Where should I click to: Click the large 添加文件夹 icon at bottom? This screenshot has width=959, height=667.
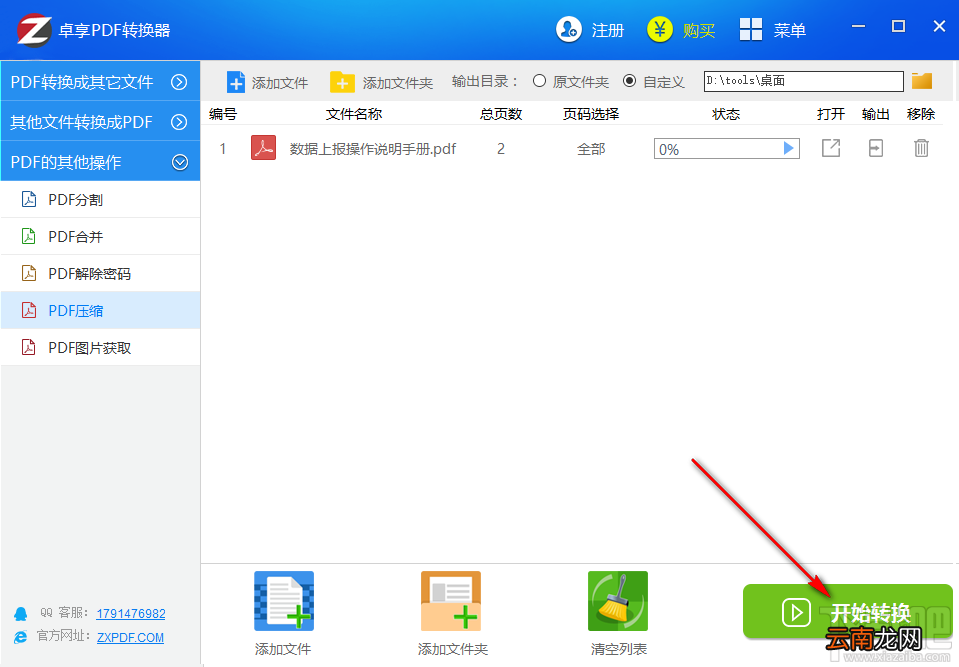coord(451,601)
